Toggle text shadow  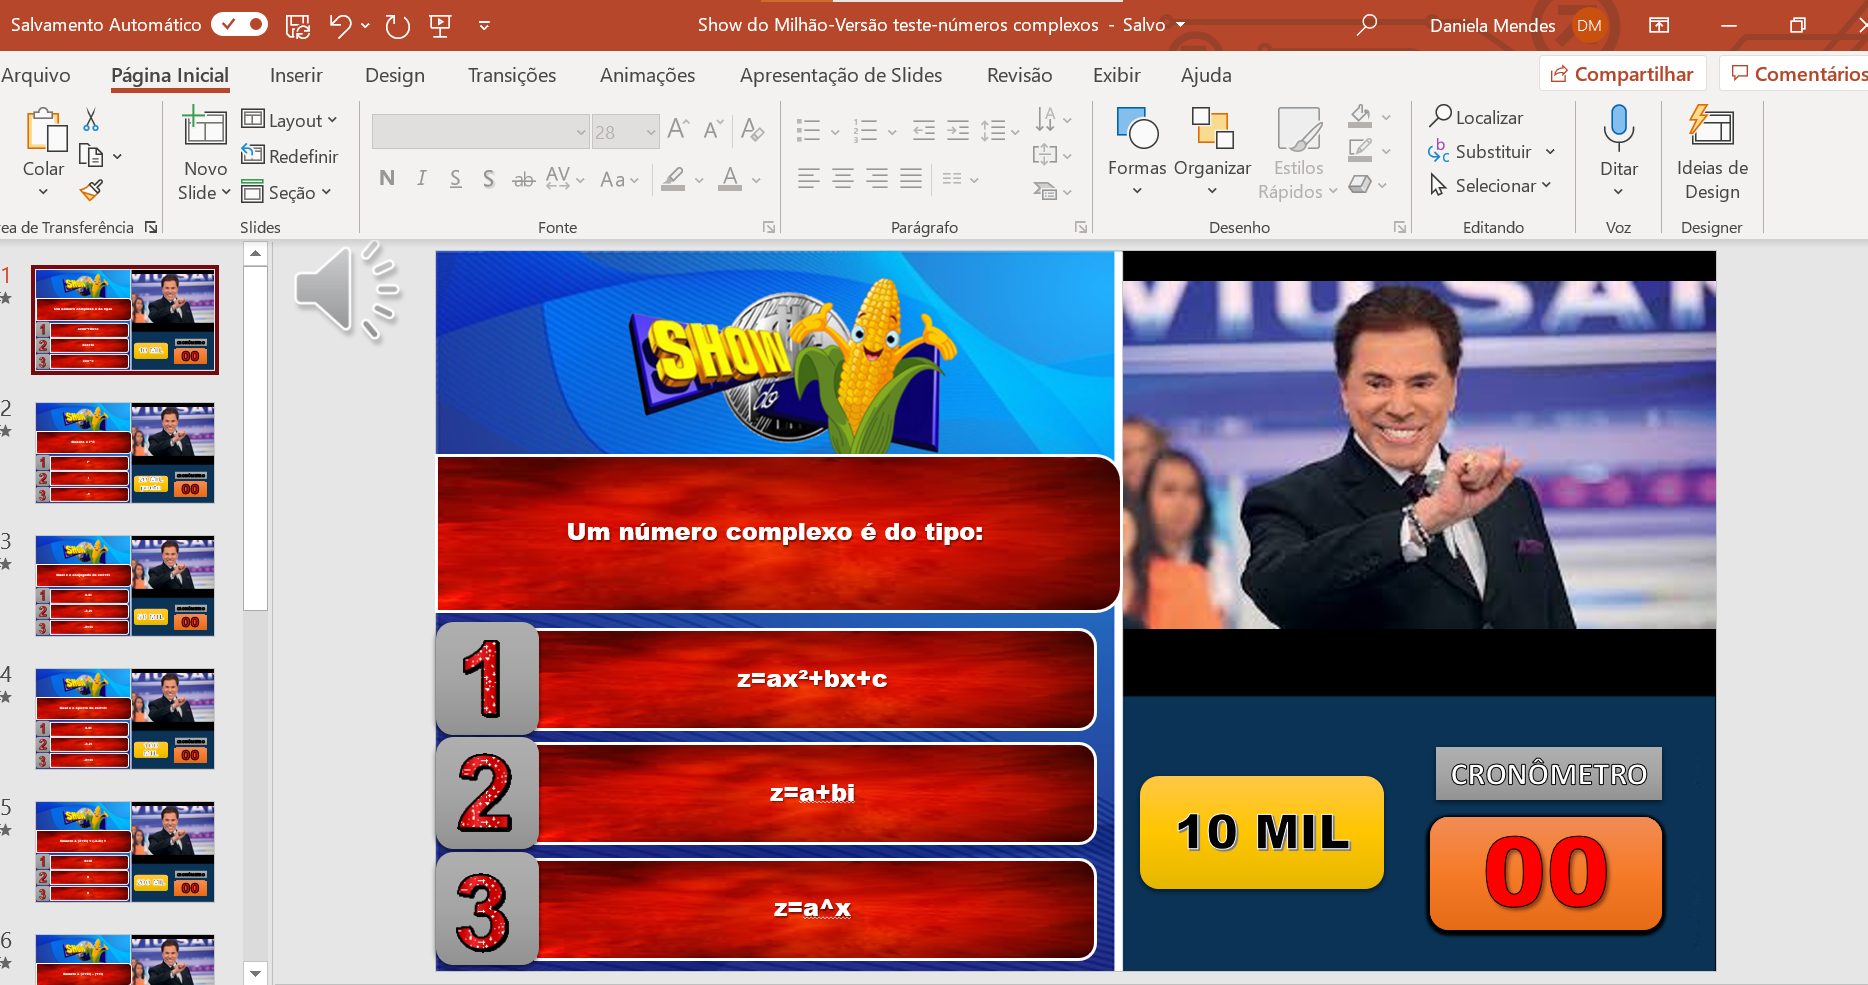click(x=489, y=179)
